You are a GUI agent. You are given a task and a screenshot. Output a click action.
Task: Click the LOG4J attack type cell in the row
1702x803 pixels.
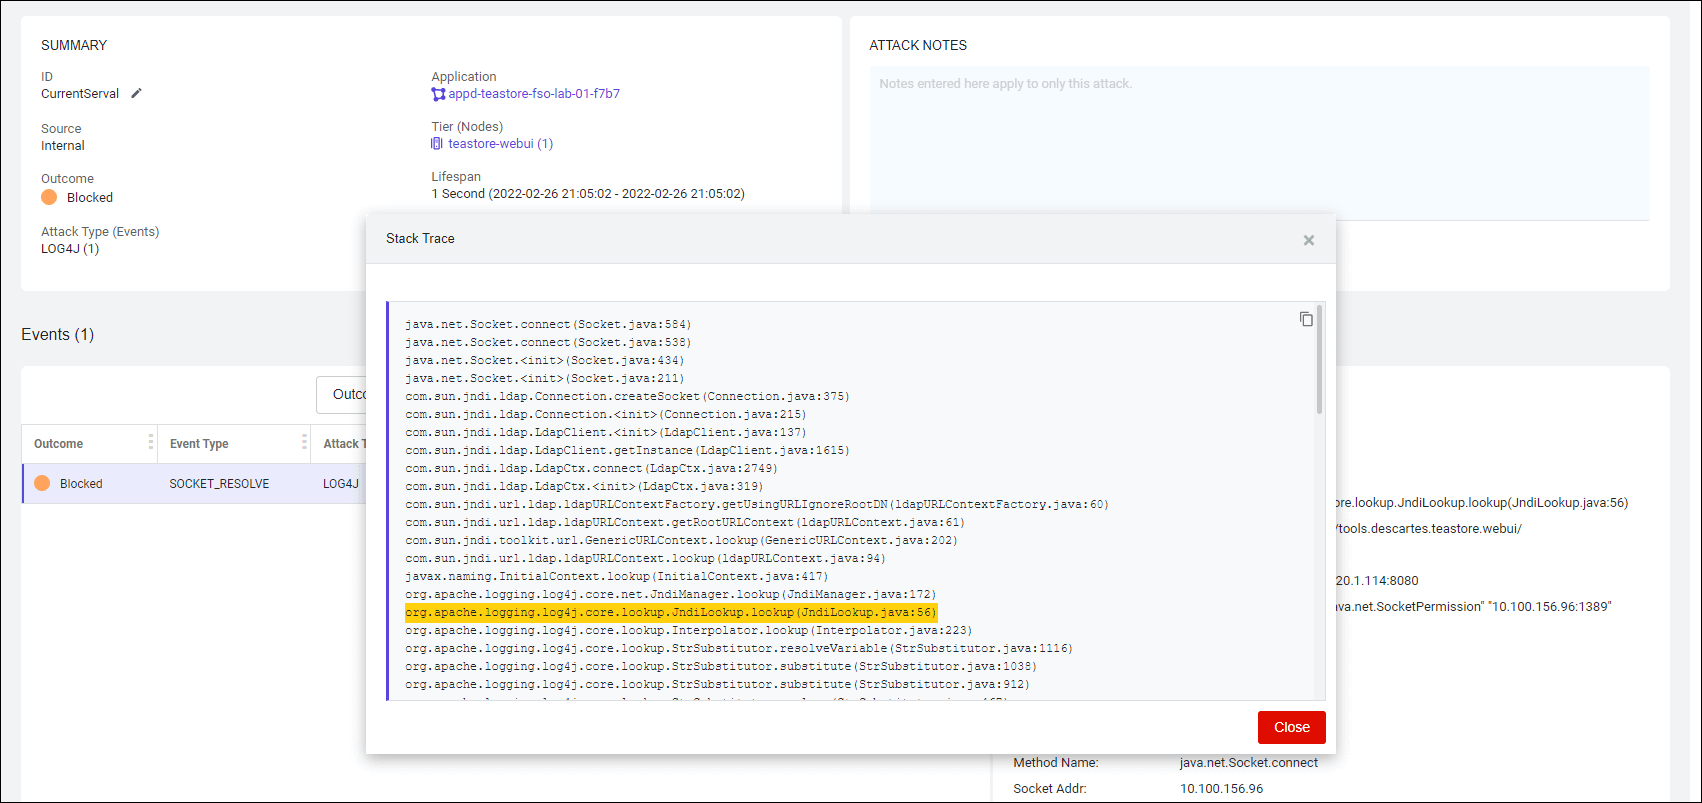pos(341,484)
